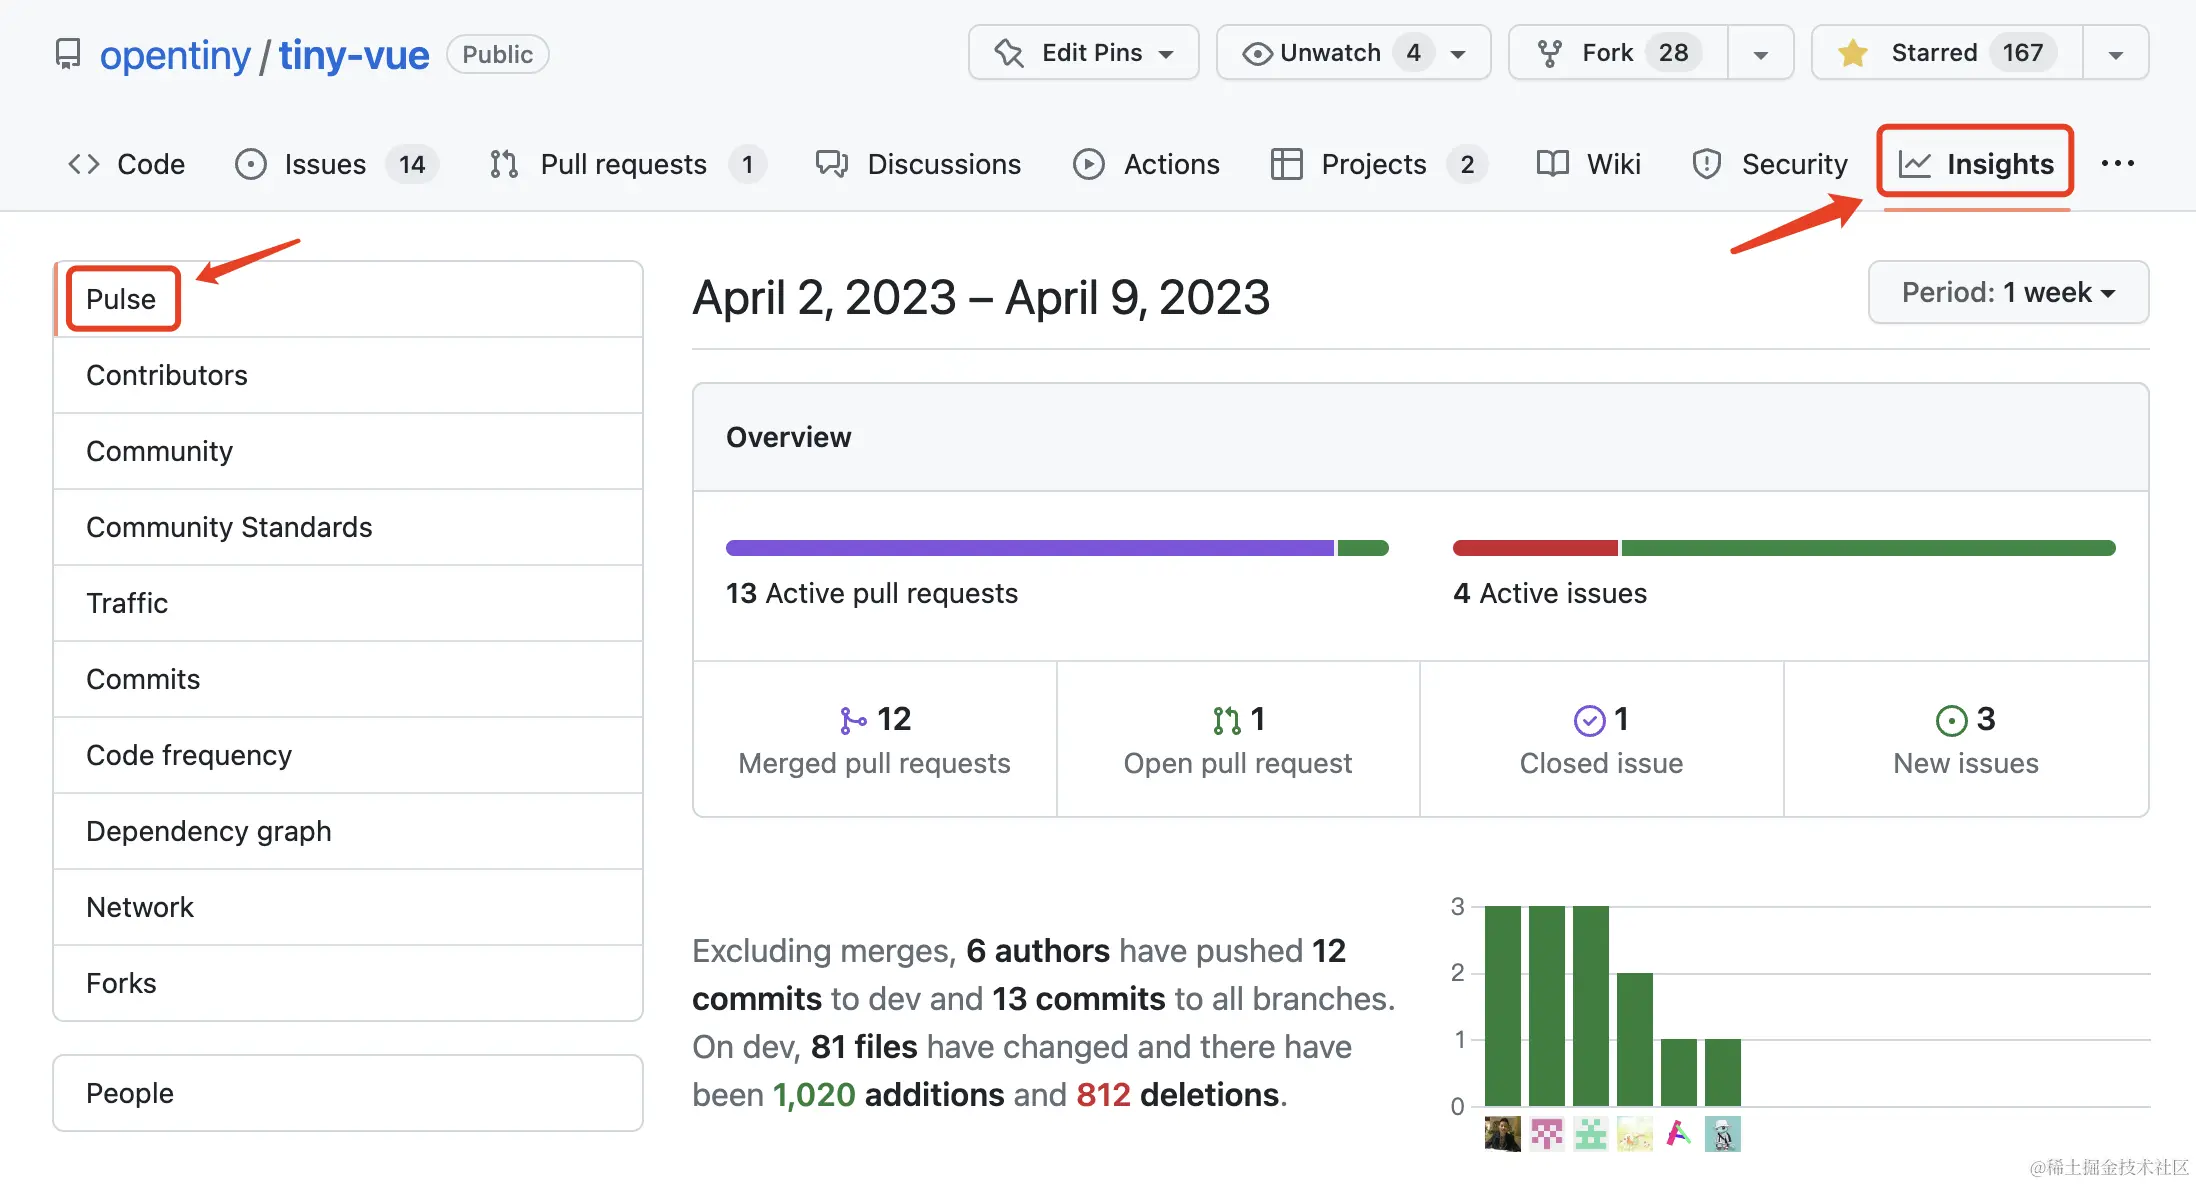Open the Issues tab
This screenshot has height=1184, width=2196.
[x=337, y=164]
